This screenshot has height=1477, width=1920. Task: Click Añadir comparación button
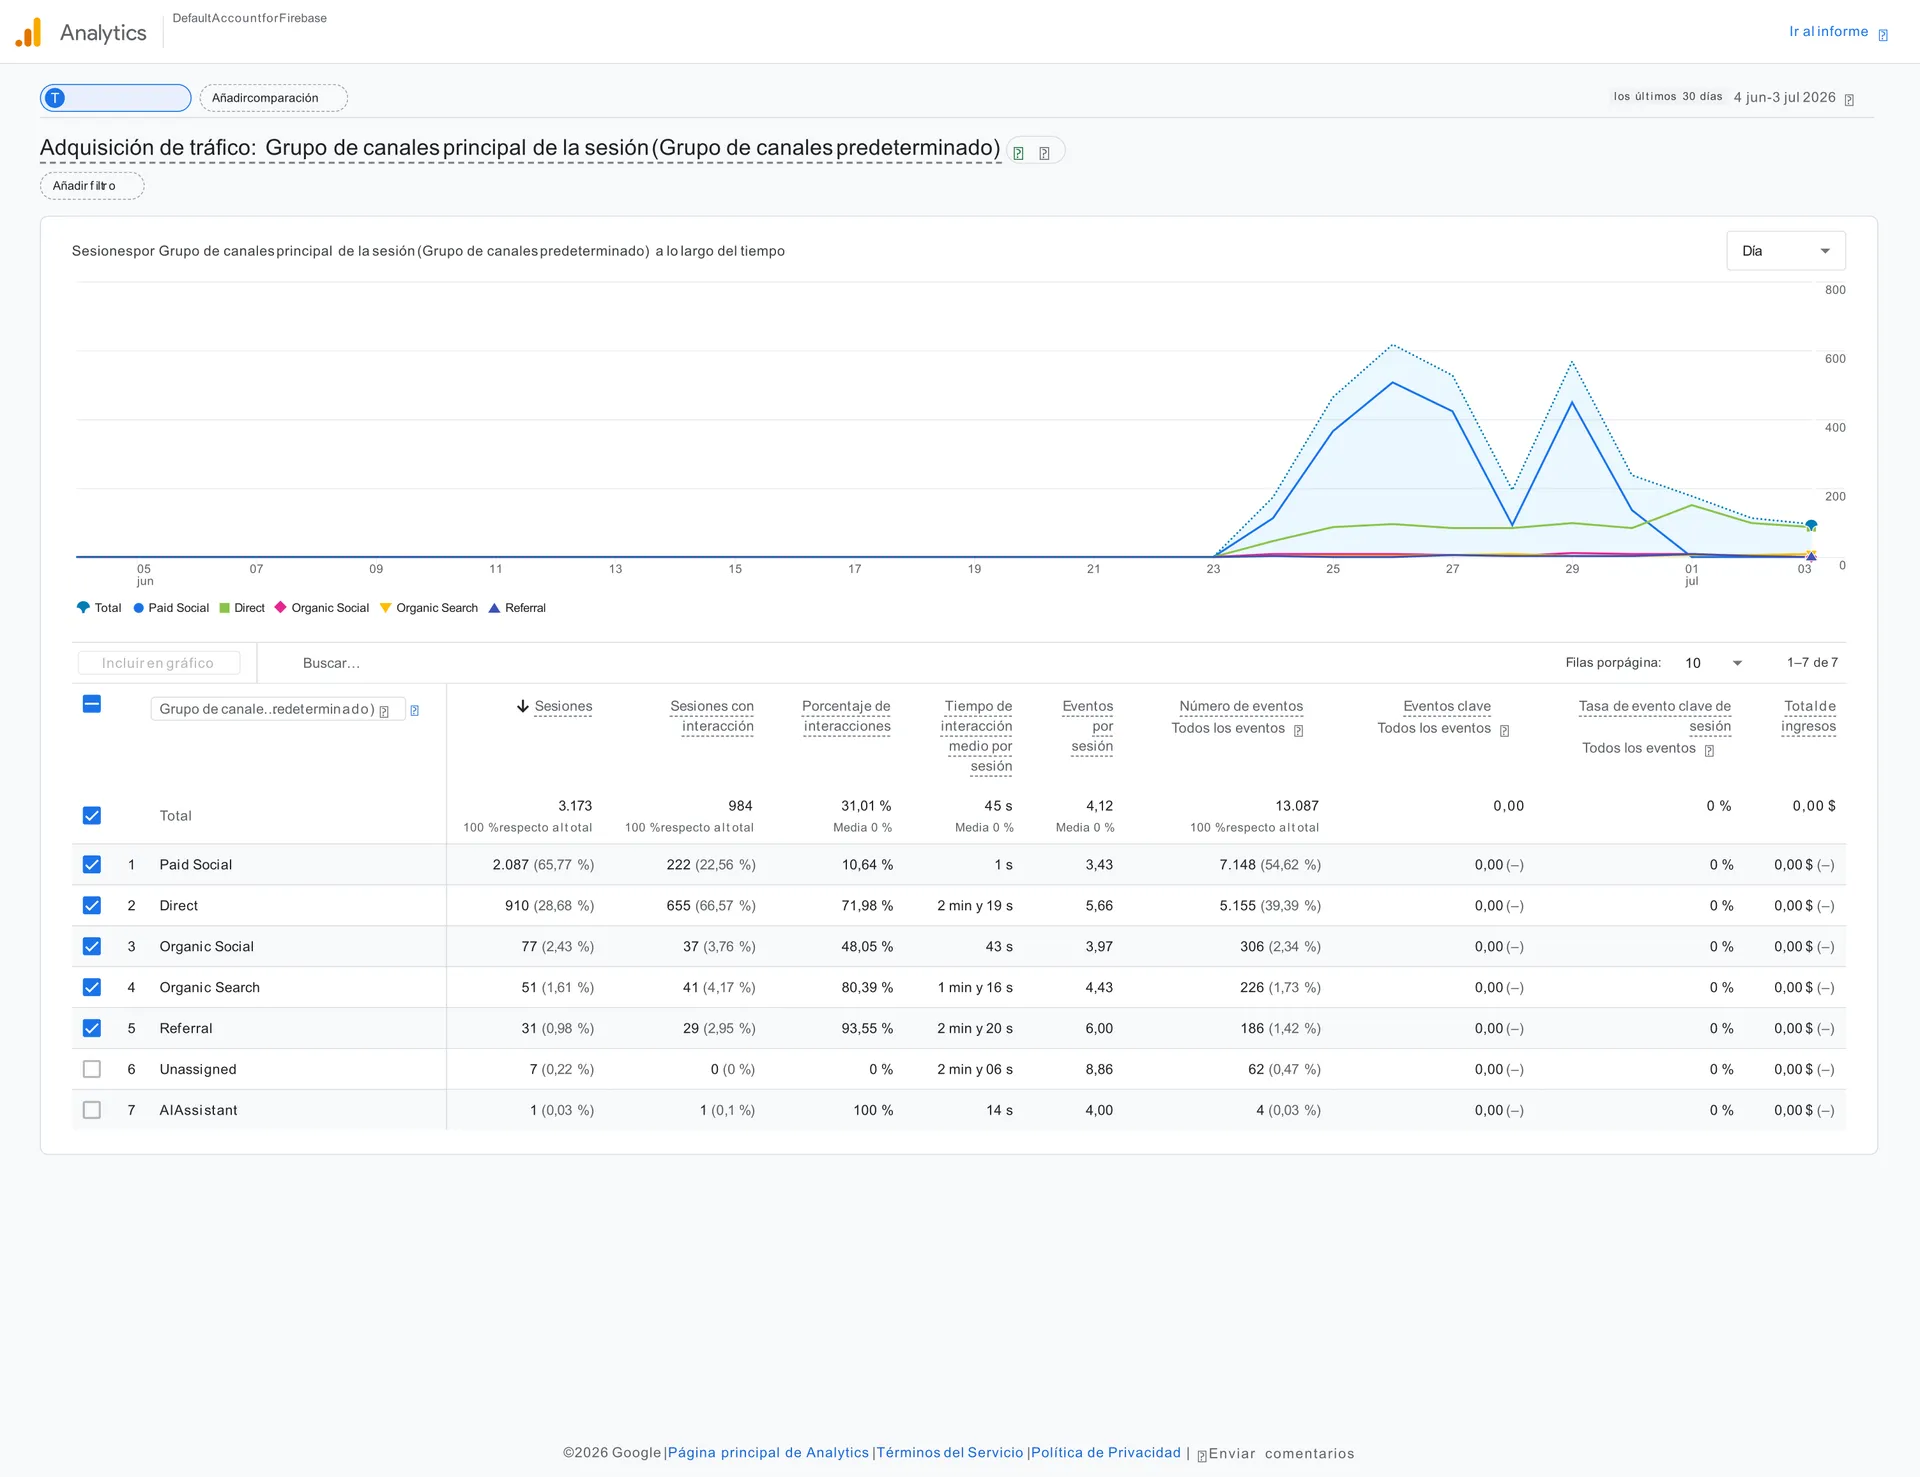[x=273, y=98]
